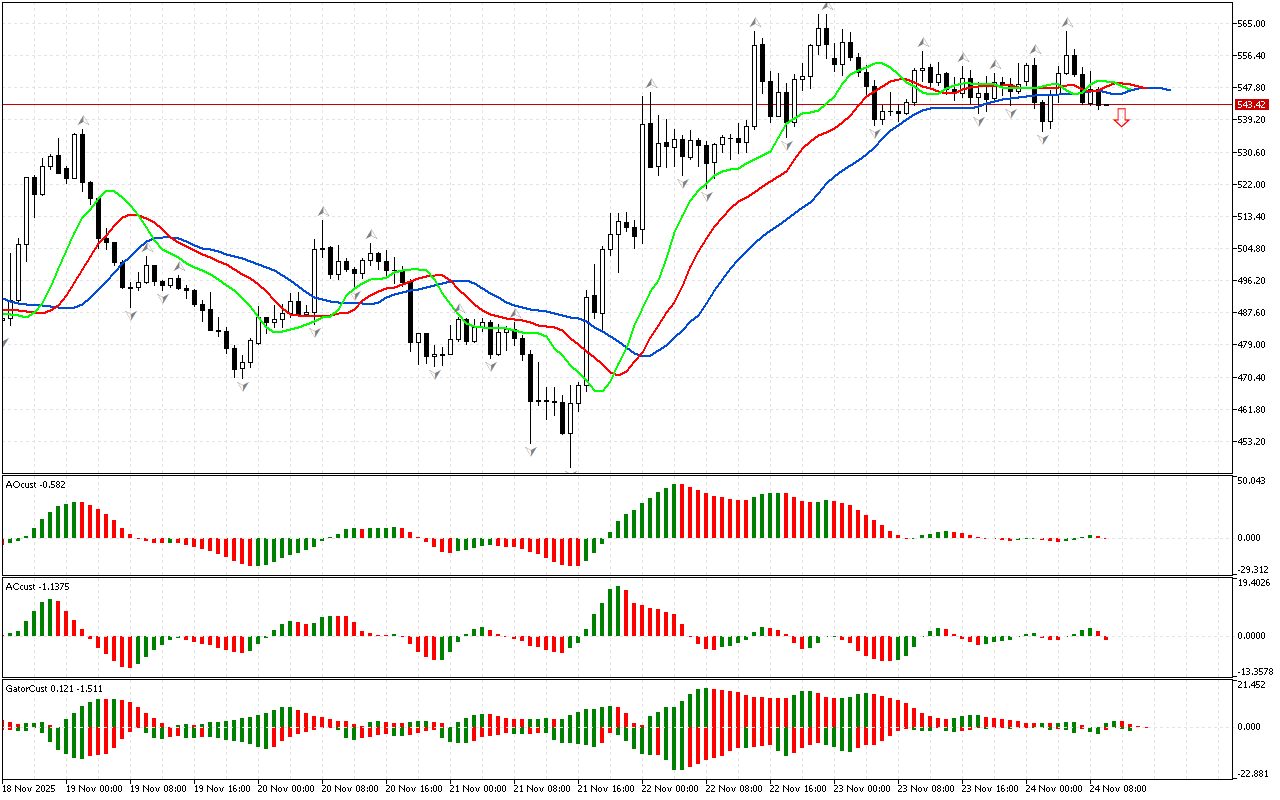Screen dimensions: 1280x800
Task: Click the up fractal above the 24 Nov 00:00 high
Action: [1068, 21]
